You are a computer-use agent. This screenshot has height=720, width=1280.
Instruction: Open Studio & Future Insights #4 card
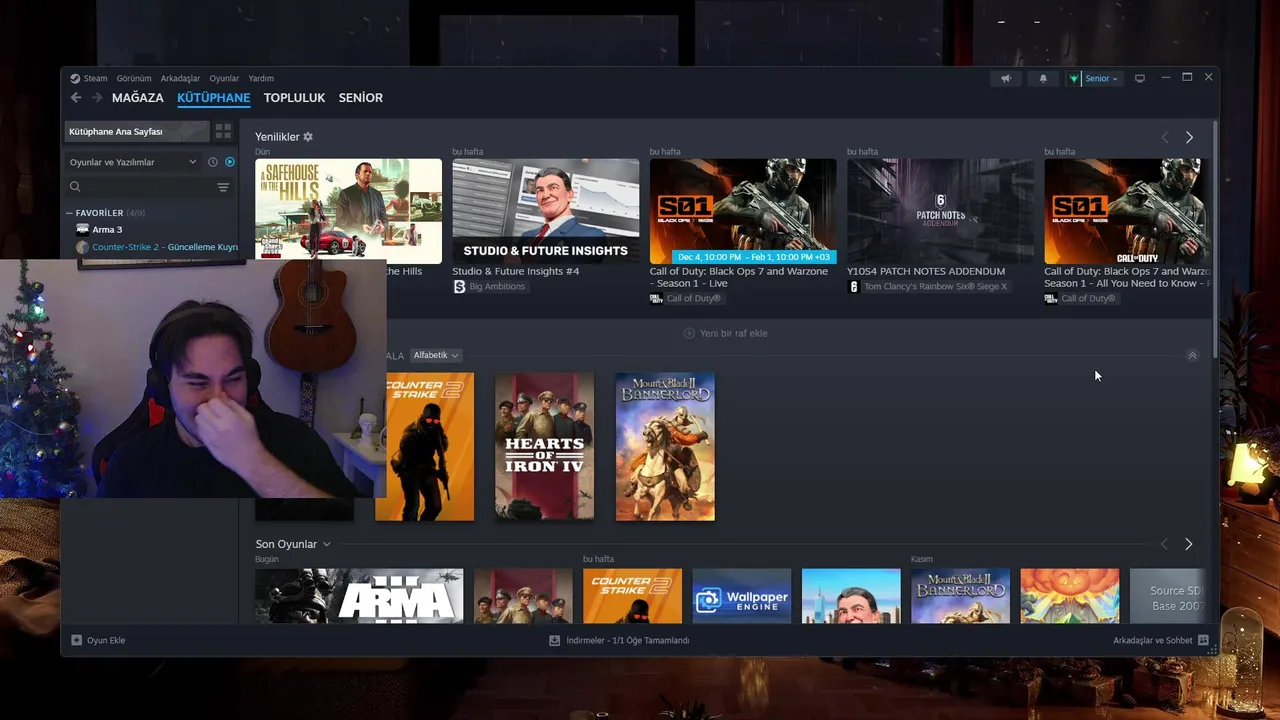click(545, 211)
